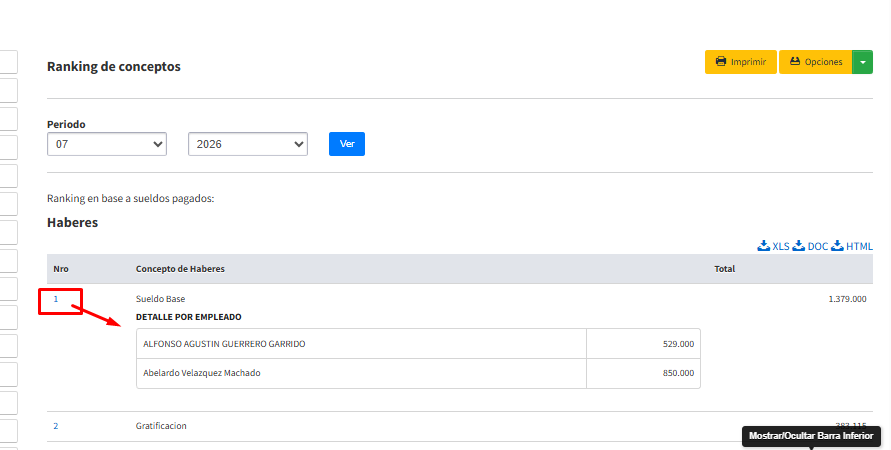Select the 1.379.000 total value
This screenshot has width=891, height=450.
tap(847, 299)
